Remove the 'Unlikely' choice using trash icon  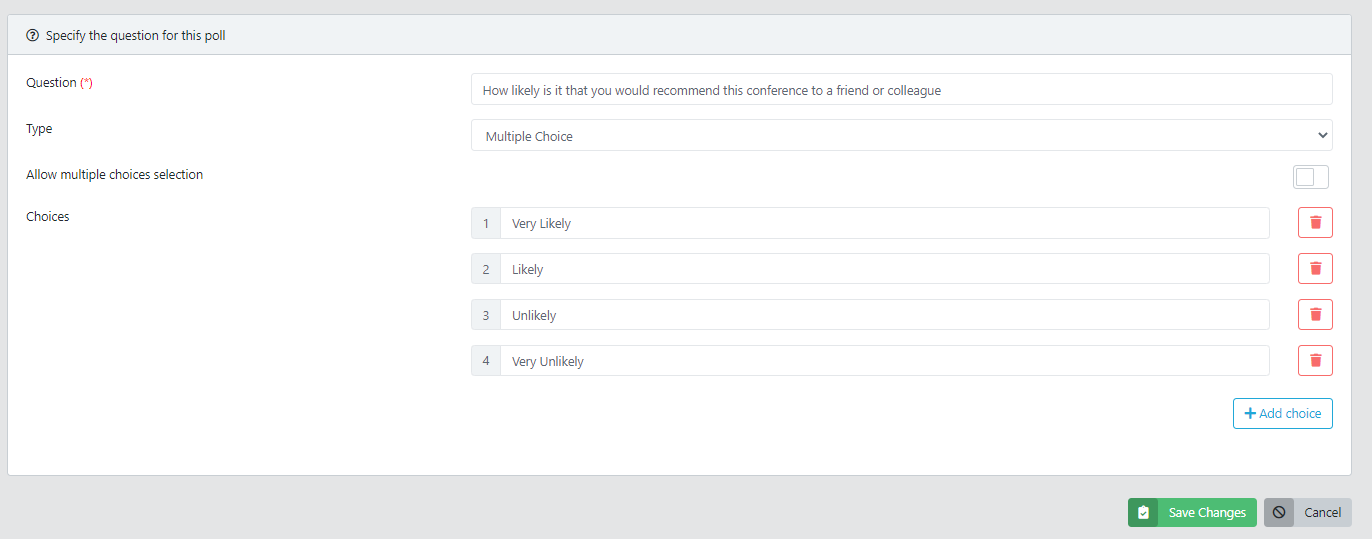[1315, 315]
